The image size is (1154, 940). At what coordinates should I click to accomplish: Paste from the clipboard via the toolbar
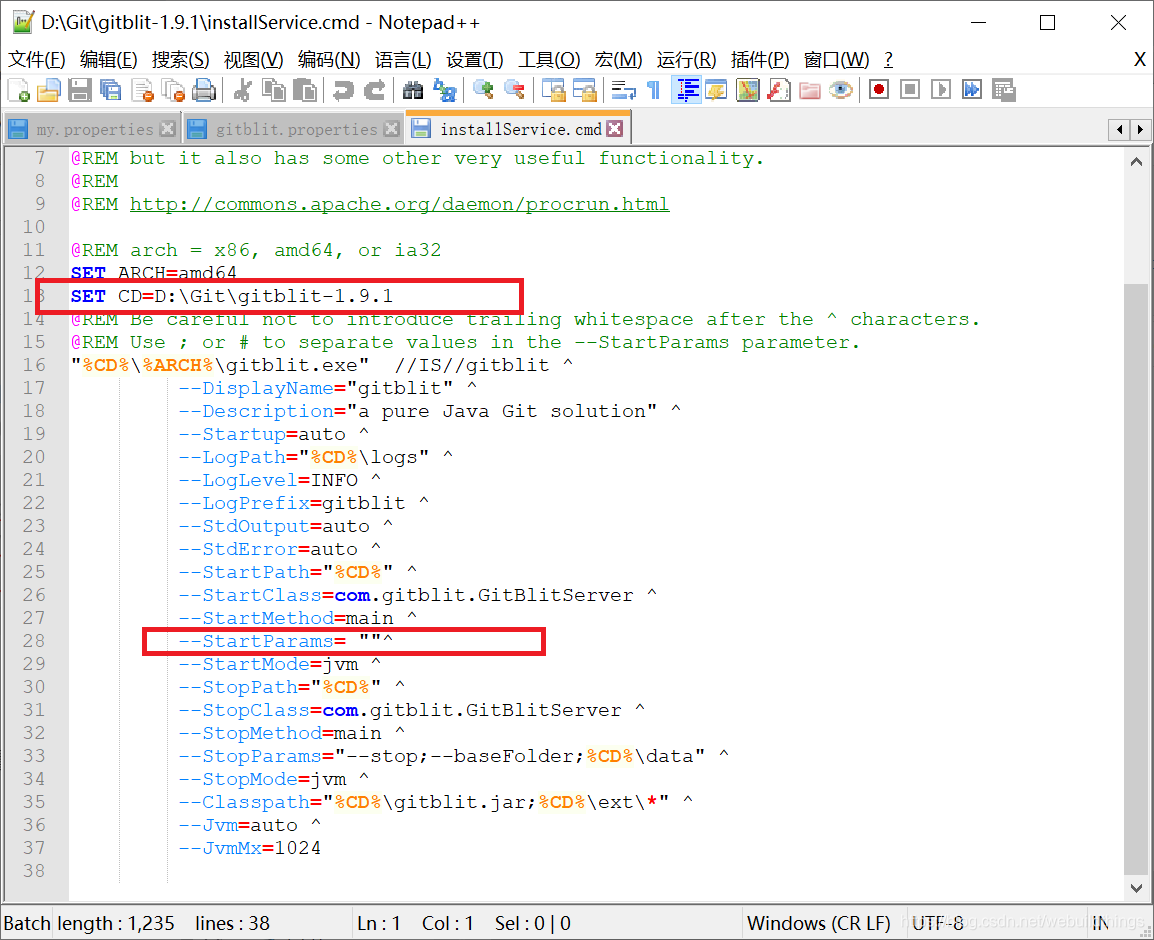click(305, 90)
